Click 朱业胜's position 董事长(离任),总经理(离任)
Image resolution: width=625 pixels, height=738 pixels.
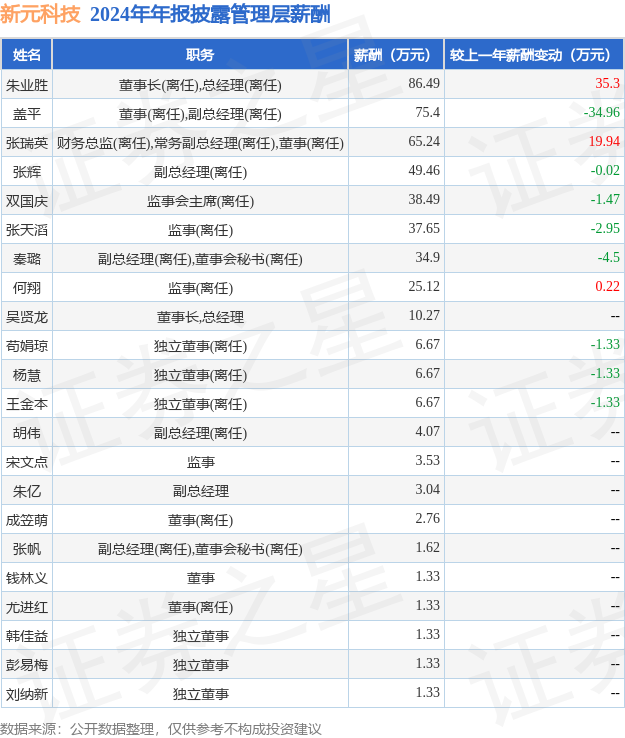(200, 85)
